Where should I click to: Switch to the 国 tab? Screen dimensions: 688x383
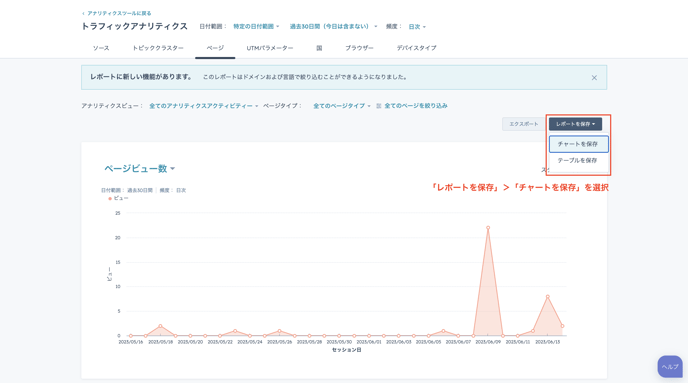click(319, 48)
